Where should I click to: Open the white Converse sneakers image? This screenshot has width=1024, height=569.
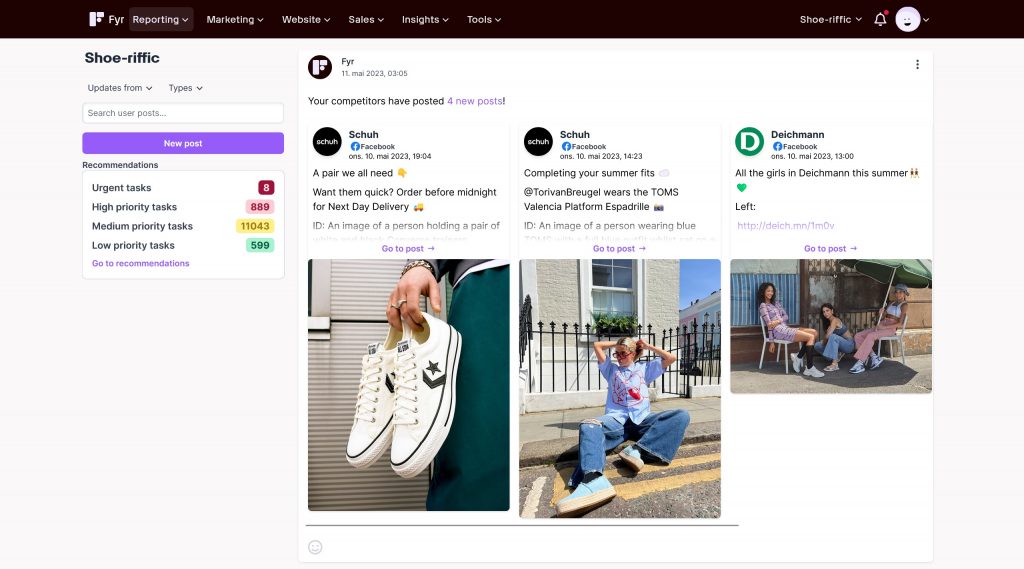coord(409,385)
